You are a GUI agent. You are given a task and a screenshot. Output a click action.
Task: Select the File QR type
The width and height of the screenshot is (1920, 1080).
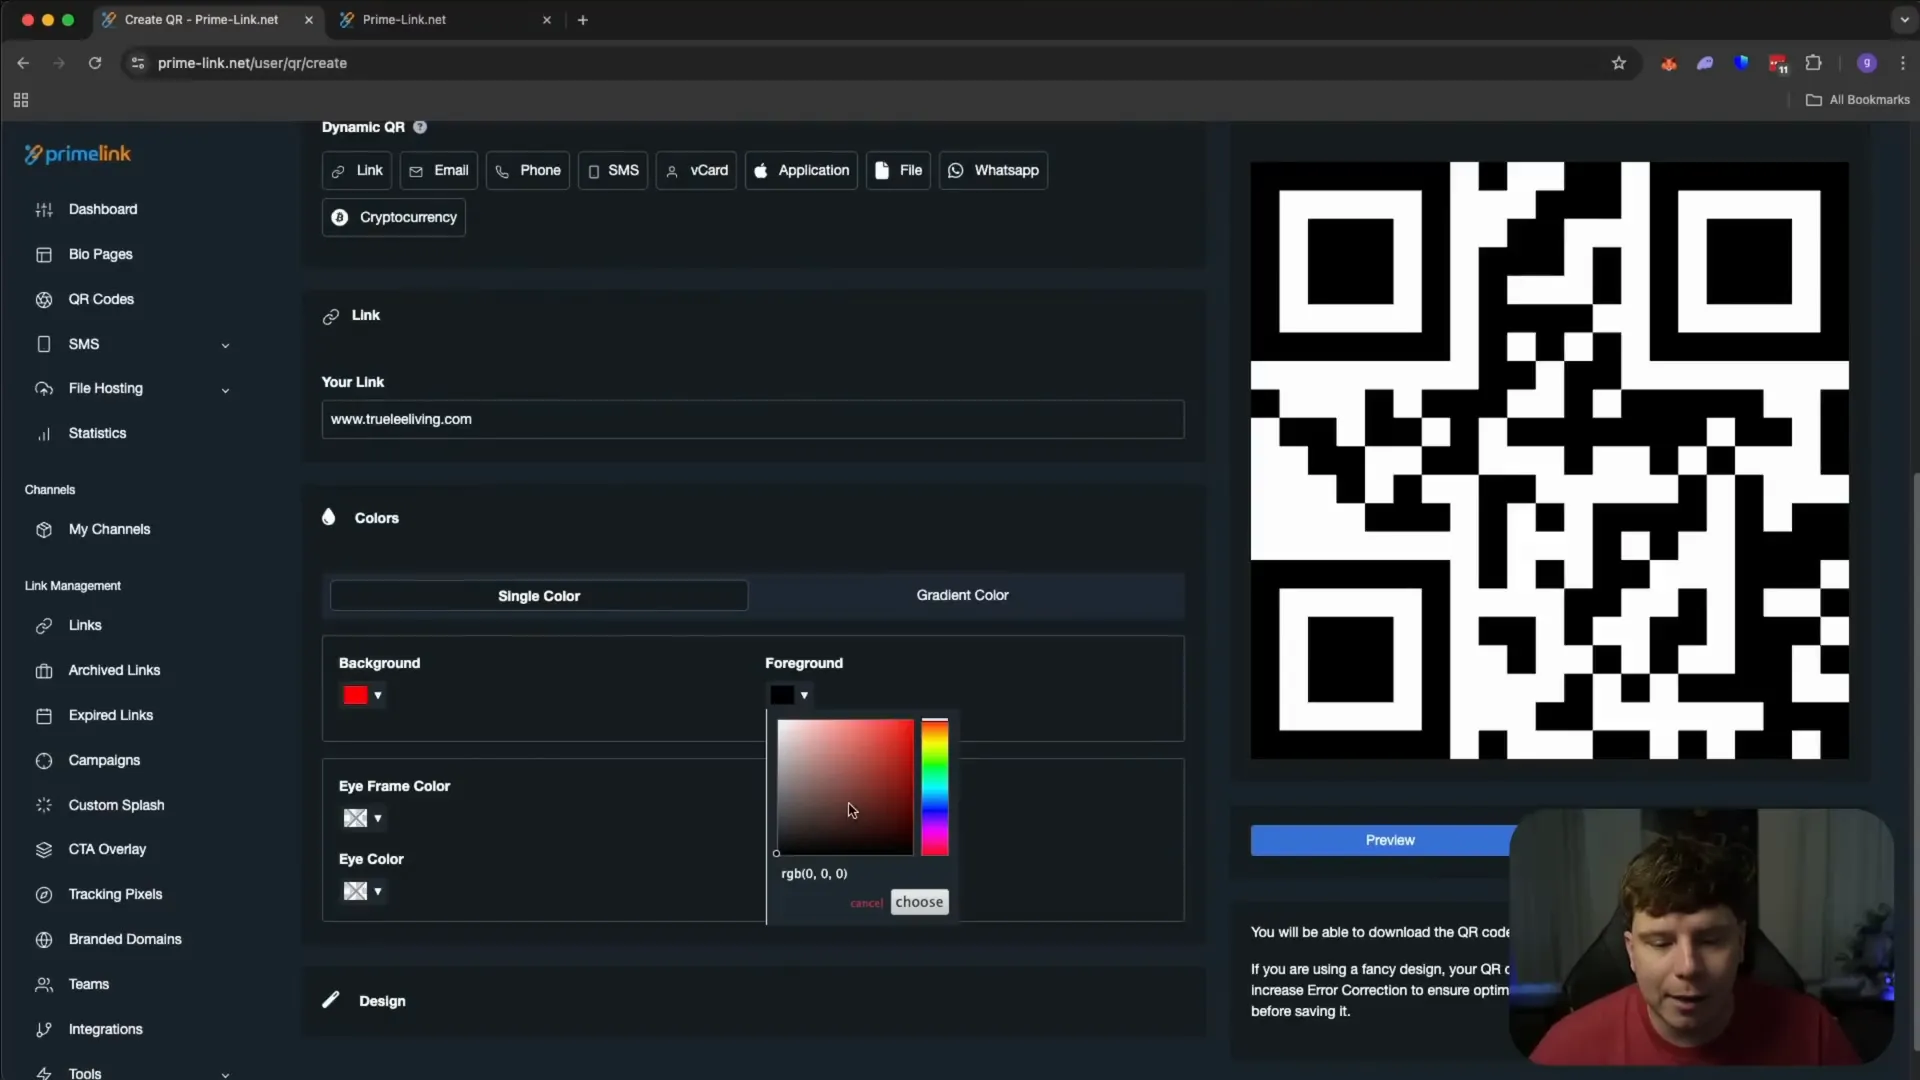pos(898,171)
